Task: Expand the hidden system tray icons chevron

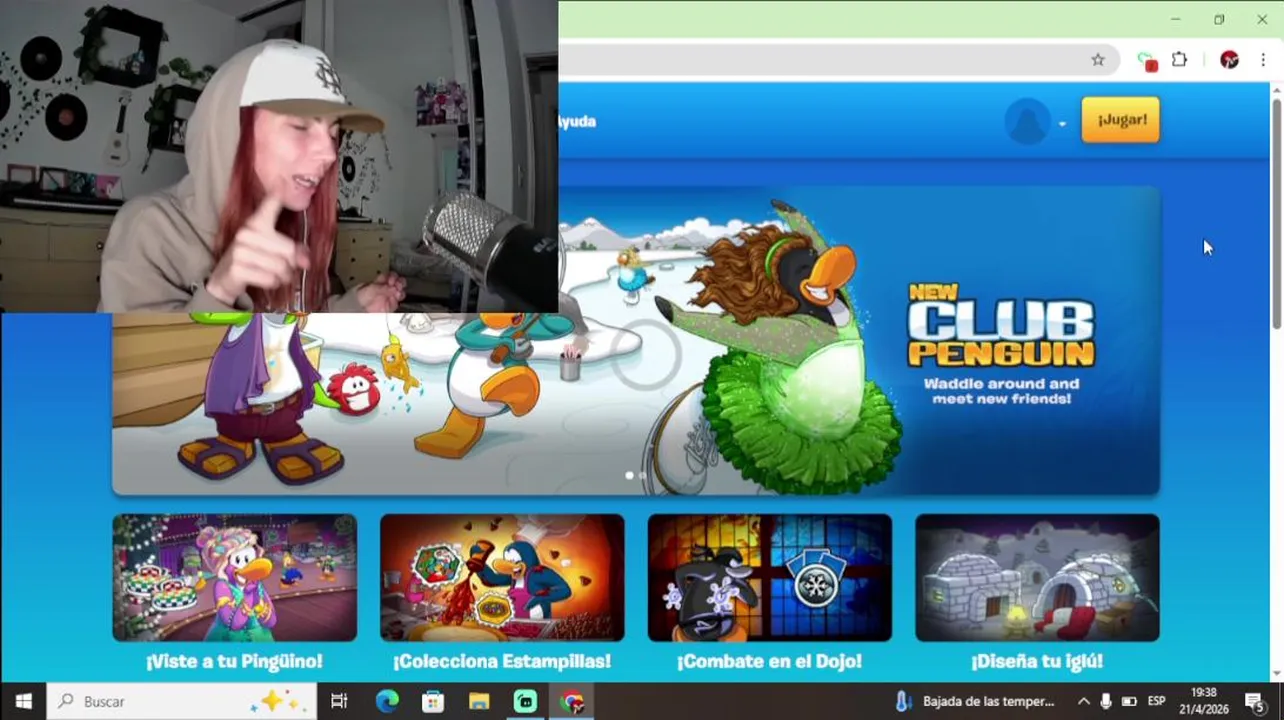Action: tap(1083, 701)
